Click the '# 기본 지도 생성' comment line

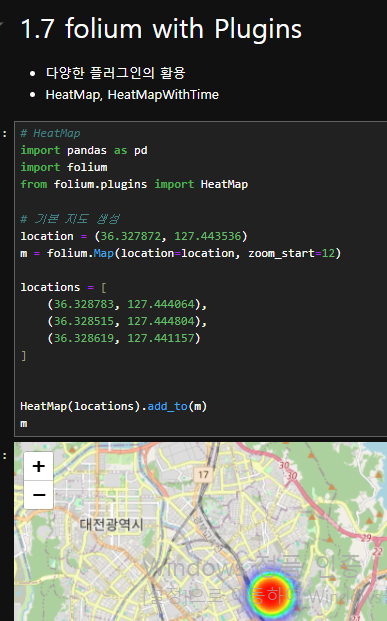(x=70, y=219)
